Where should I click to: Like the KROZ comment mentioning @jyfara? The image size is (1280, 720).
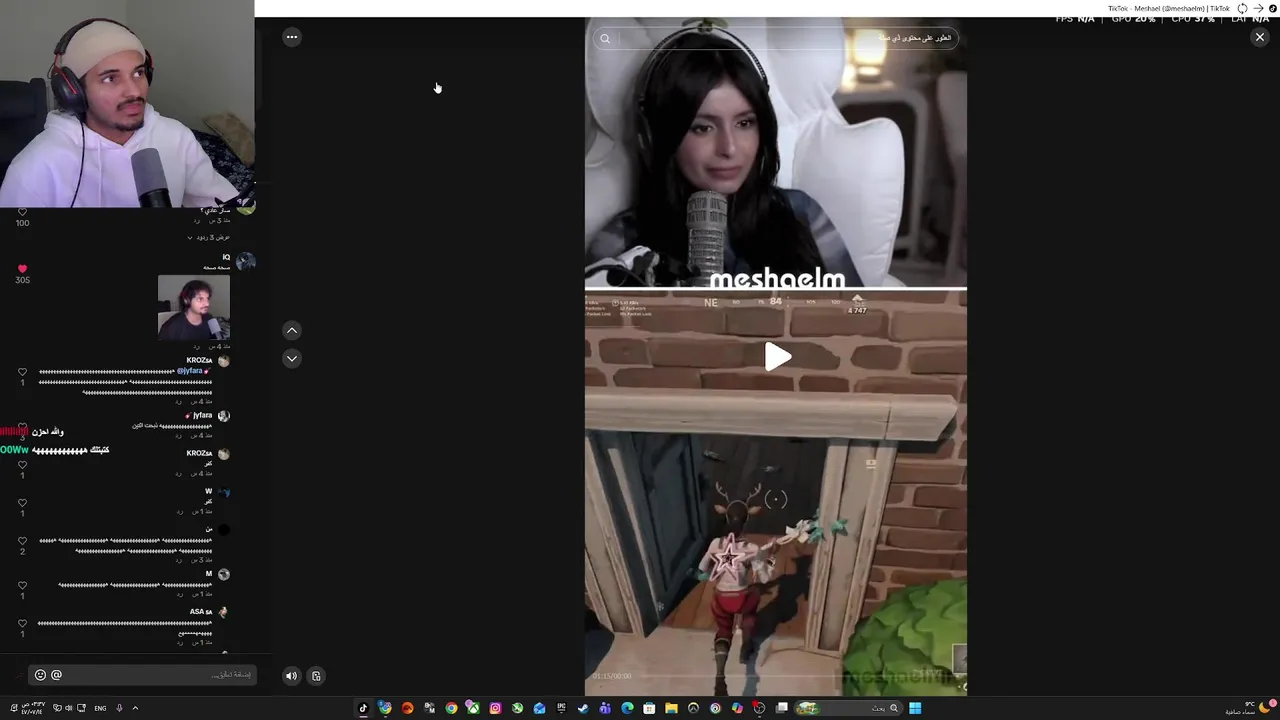coord(22,372)
